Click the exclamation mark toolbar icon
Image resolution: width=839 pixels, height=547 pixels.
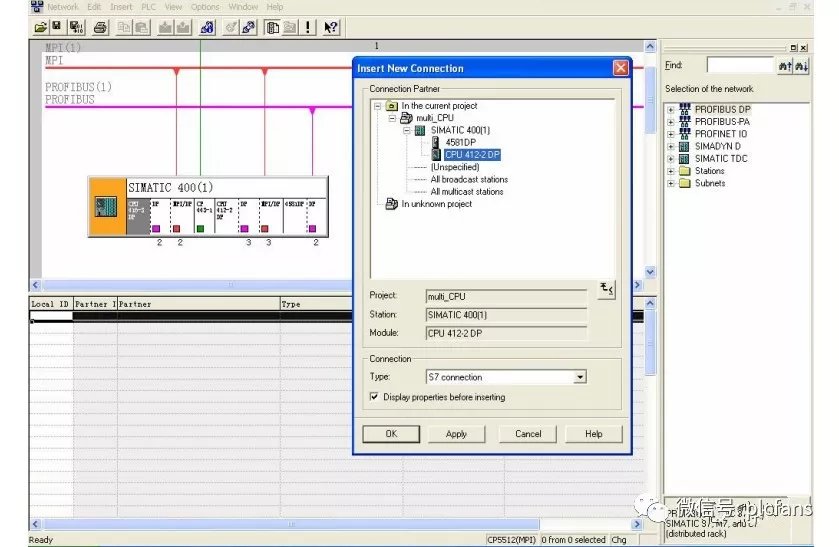pos(308,27)
